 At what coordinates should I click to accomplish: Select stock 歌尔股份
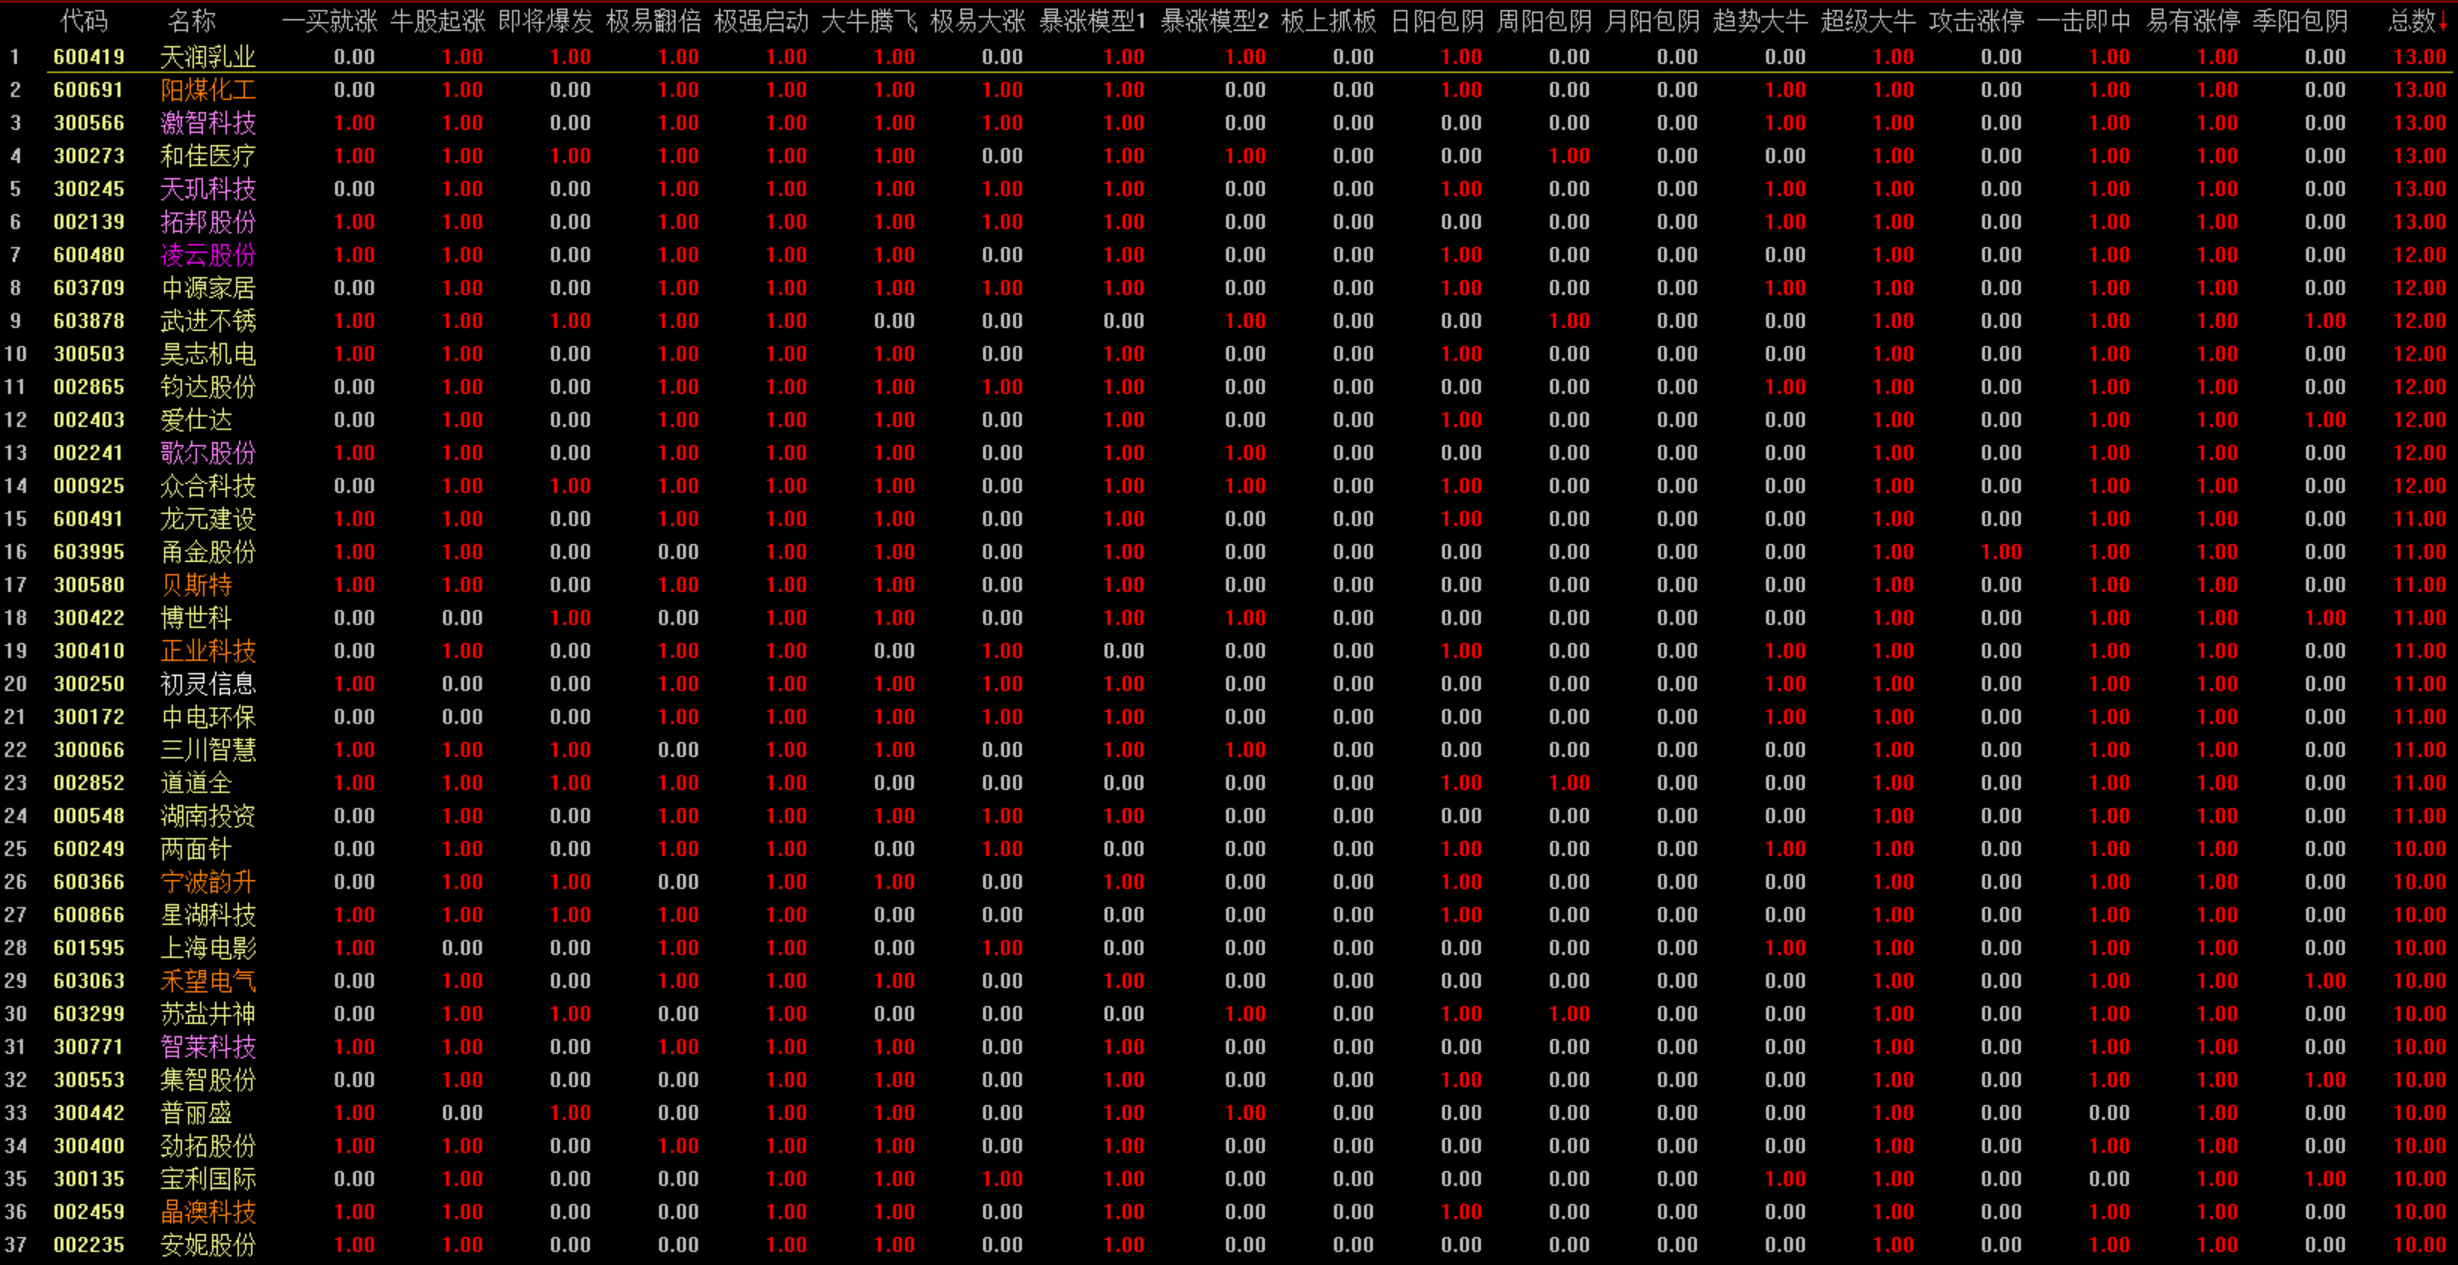click(208, 453)
